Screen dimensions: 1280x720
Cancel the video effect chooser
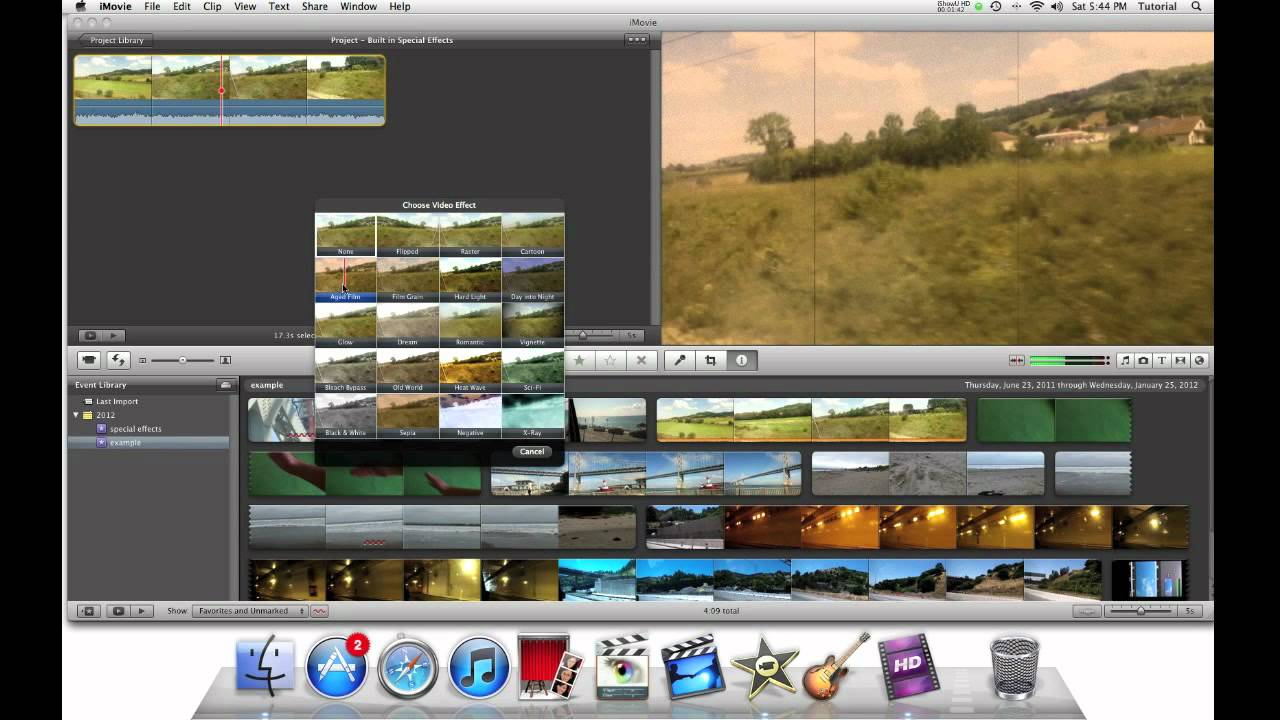(532, 451)
